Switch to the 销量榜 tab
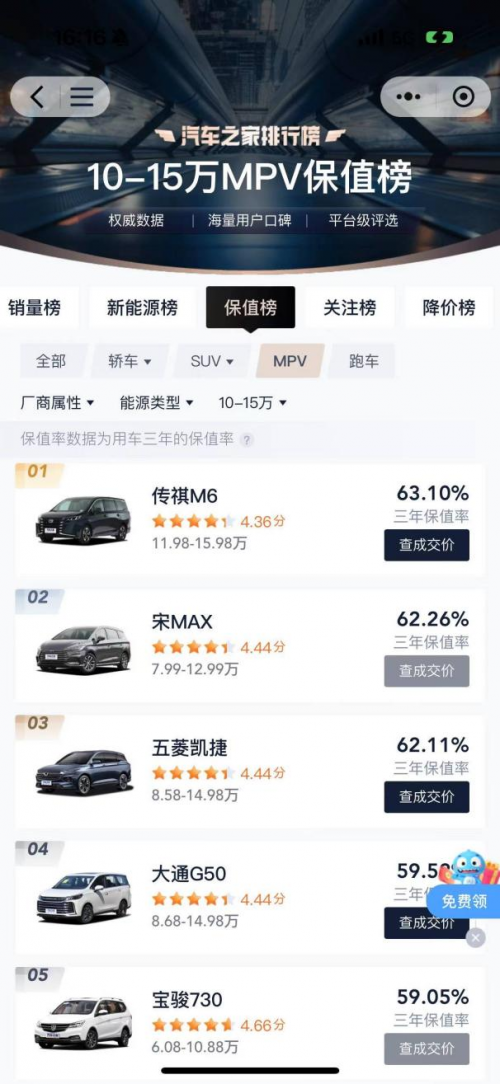500x1084 pixels. click(35, 308)
